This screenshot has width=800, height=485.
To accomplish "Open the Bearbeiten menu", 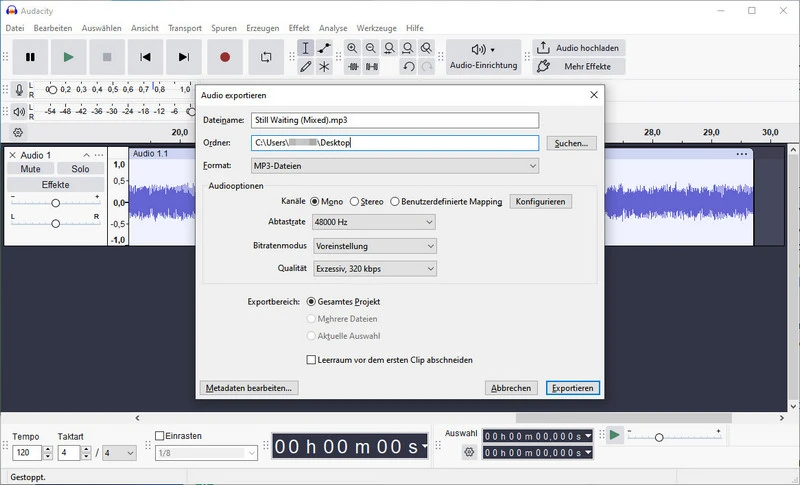I will (x=53, y=28).
